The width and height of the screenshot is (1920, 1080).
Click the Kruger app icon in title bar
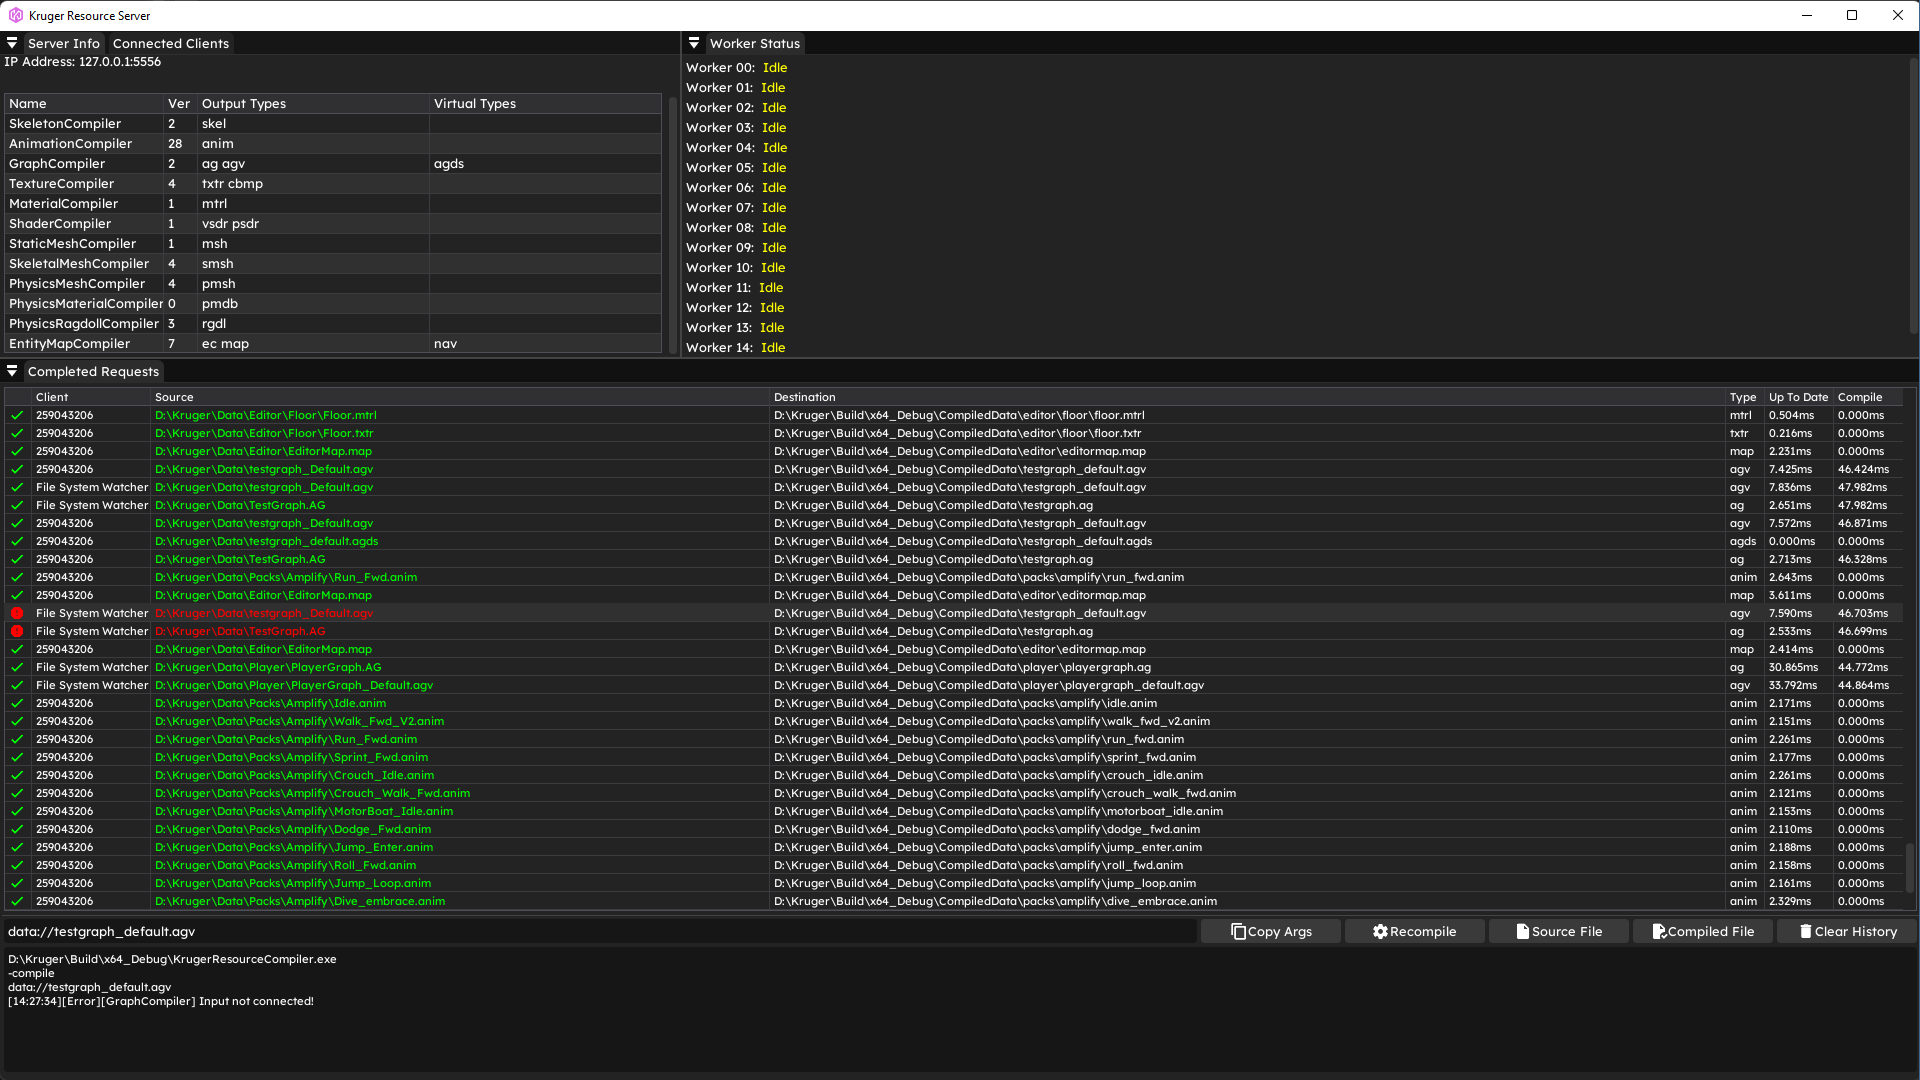coord(15,15)
